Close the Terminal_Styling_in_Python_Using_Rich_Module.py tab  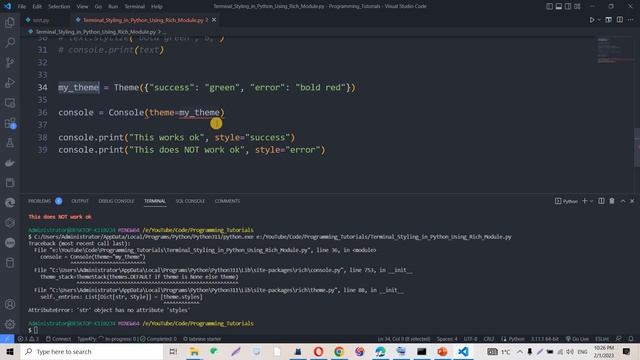[x=214, y=20]
